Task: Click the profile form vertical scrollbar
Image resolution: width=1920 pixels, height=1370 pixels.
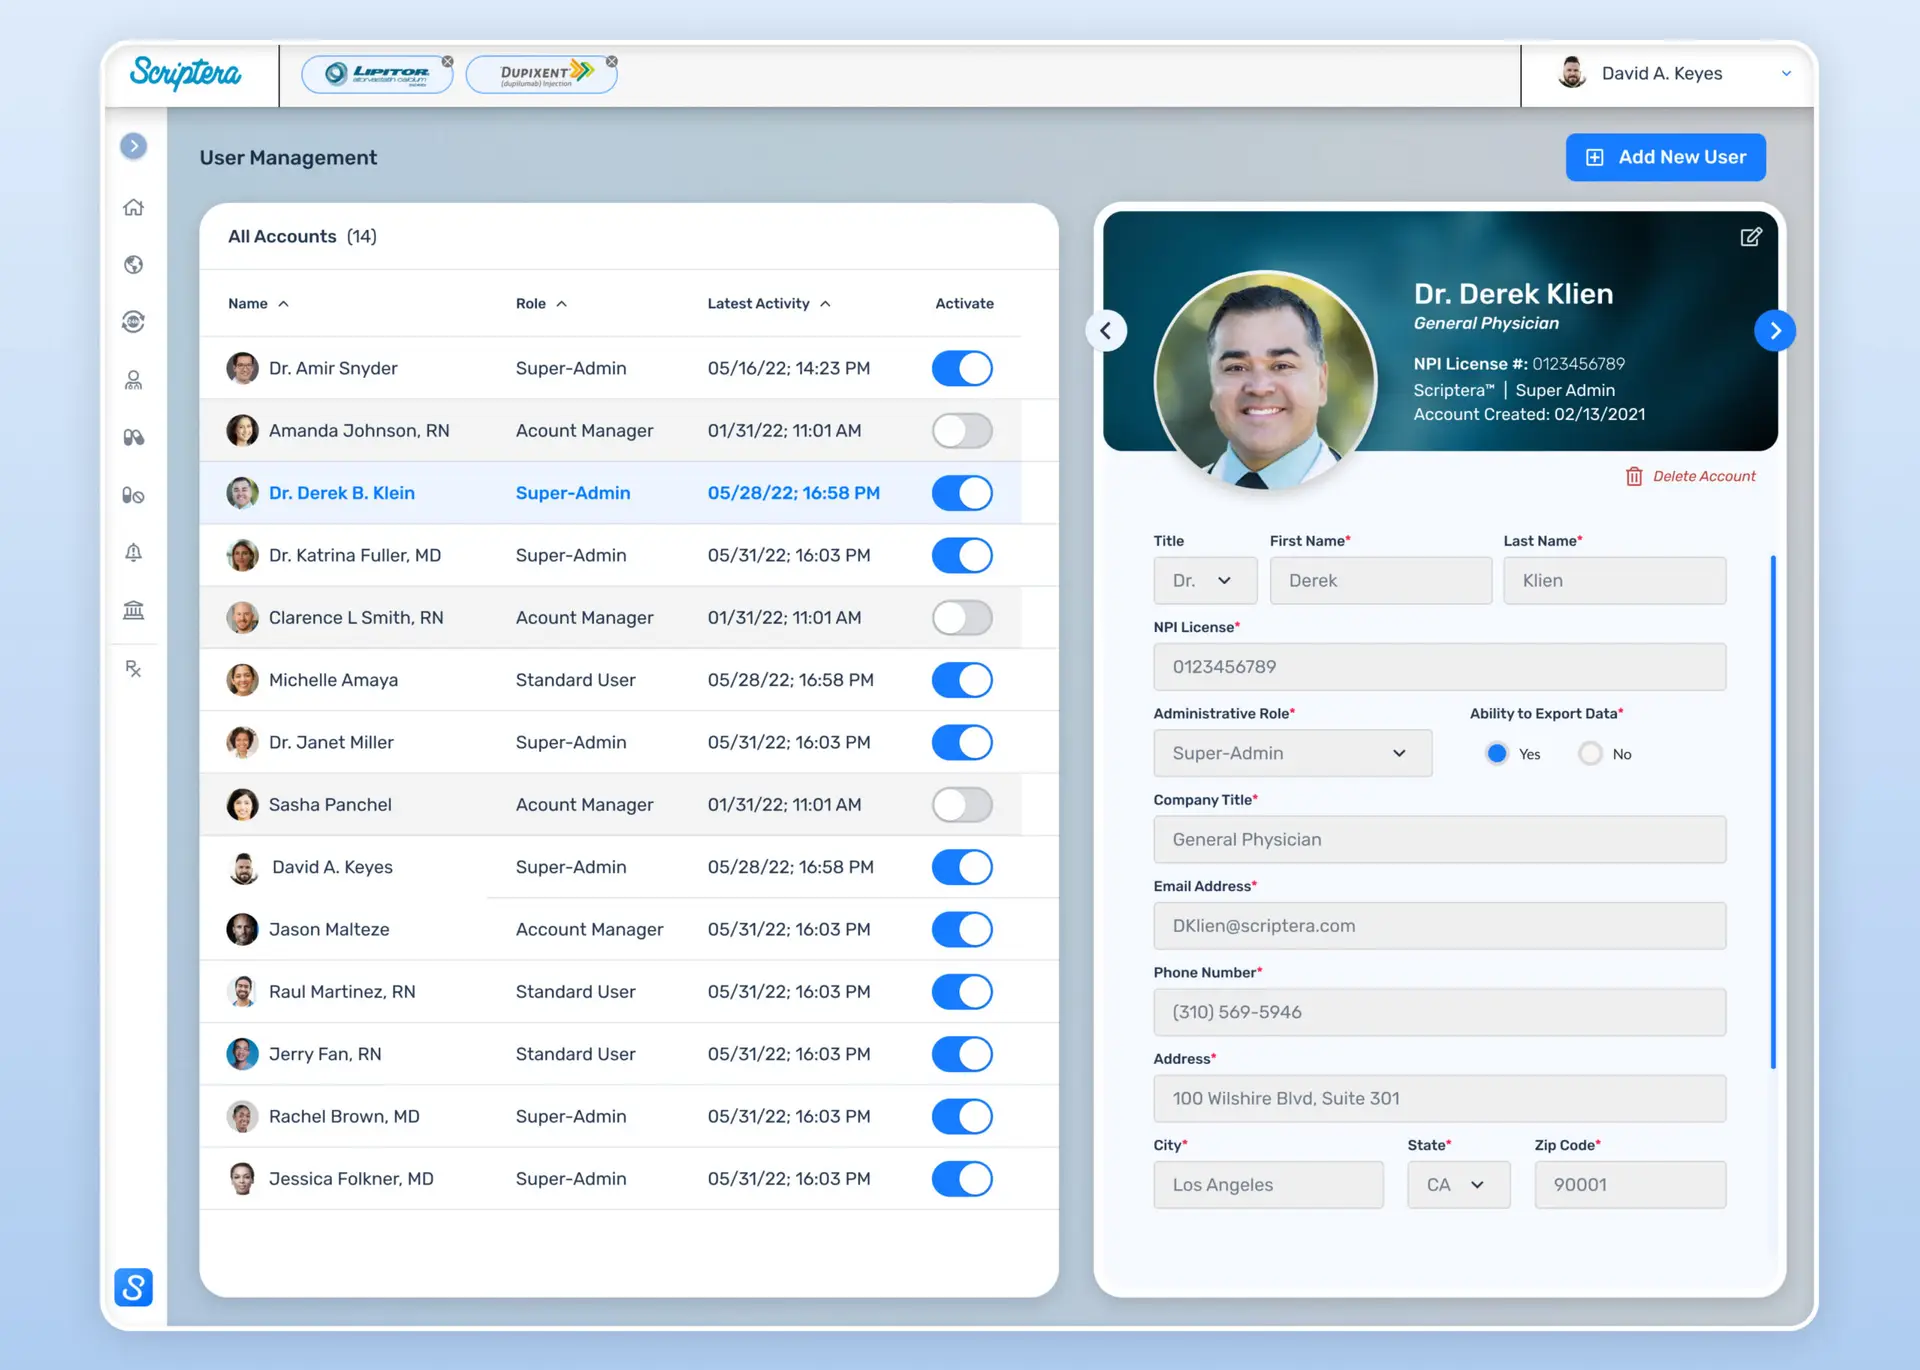Action: tap(1773, 810)
